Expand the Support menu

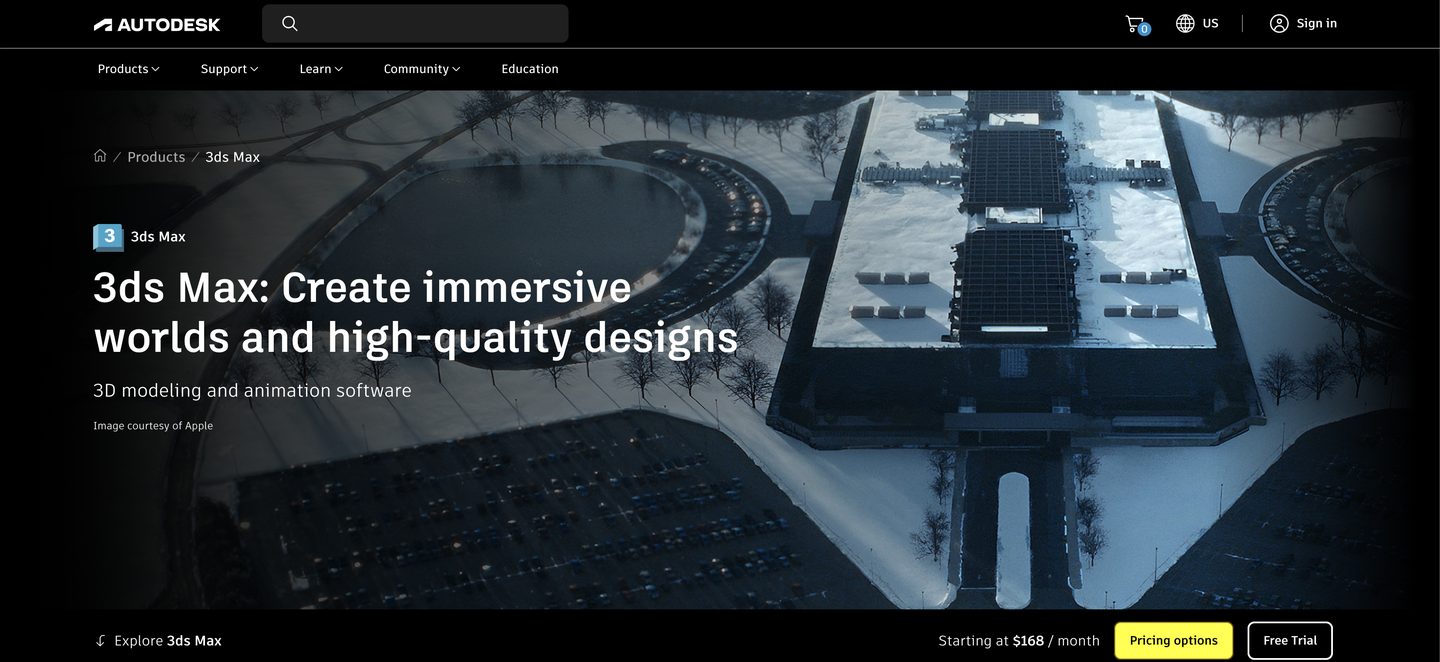pyautogui.click(x=229, y=69)
